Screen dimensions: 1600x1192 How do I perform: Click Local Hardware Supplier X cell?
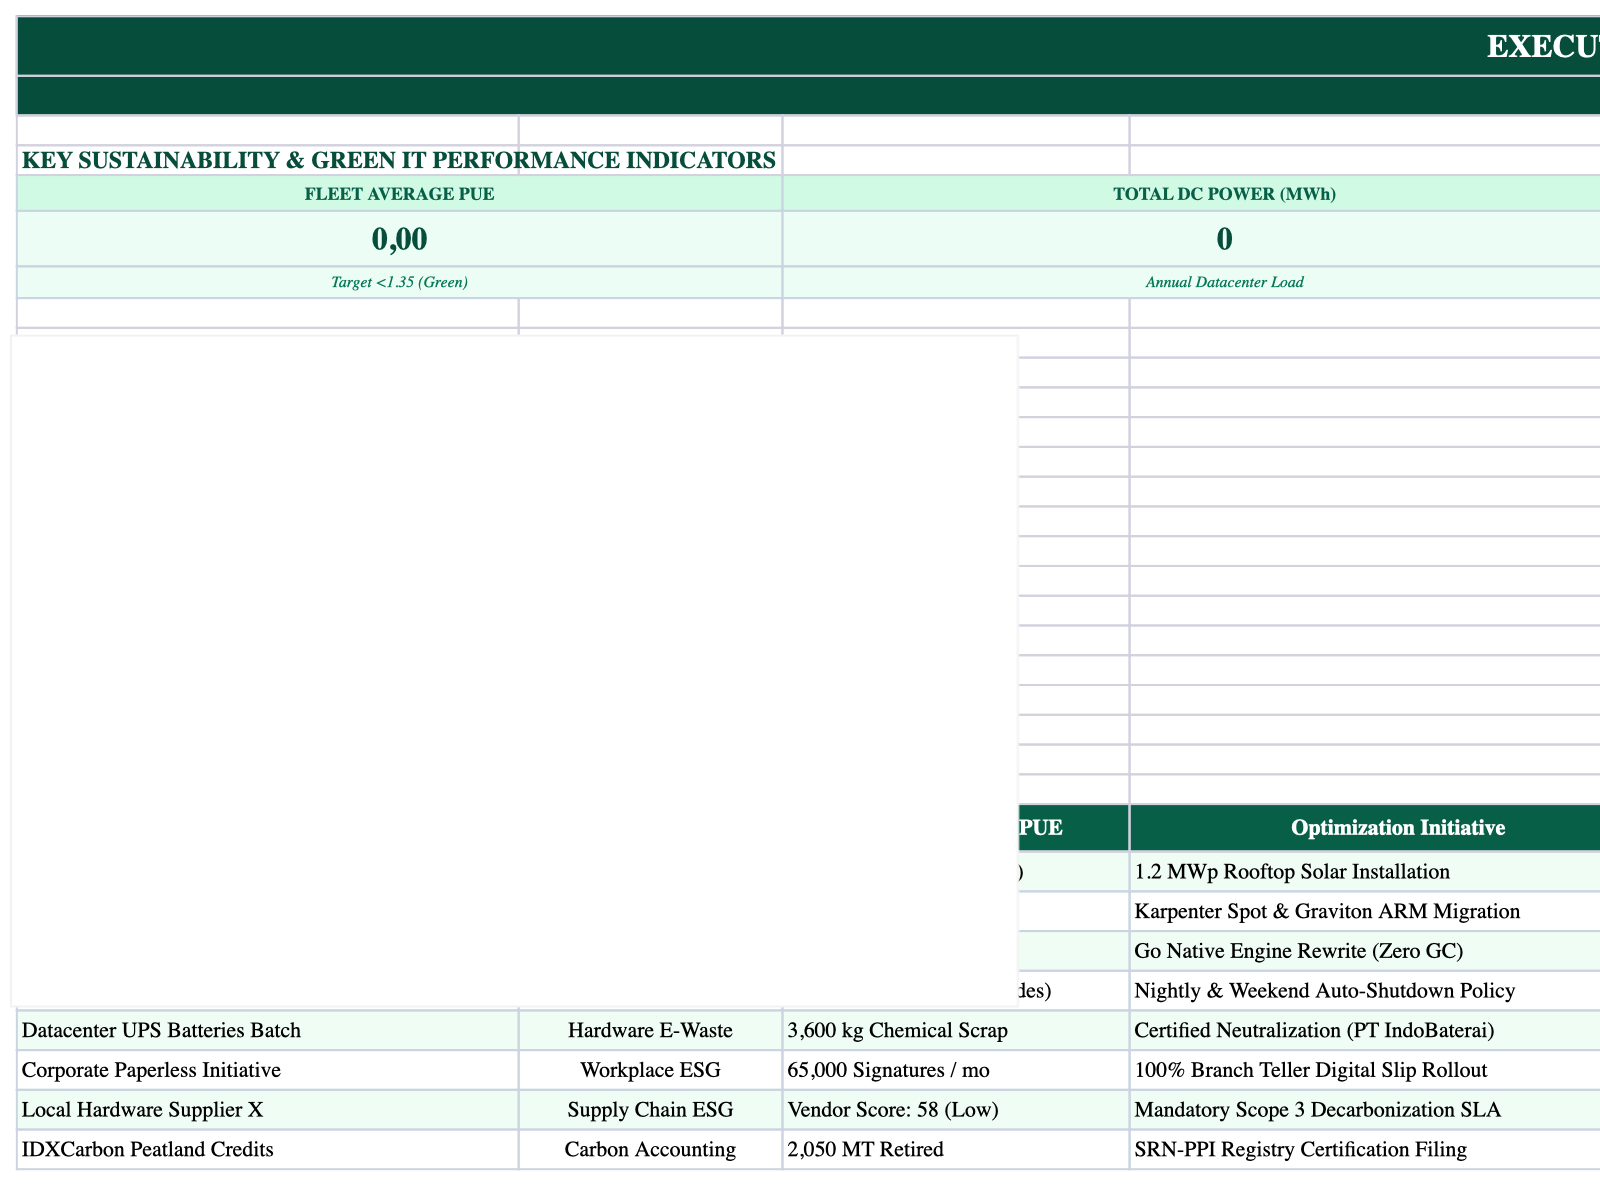click(268, 1110)
